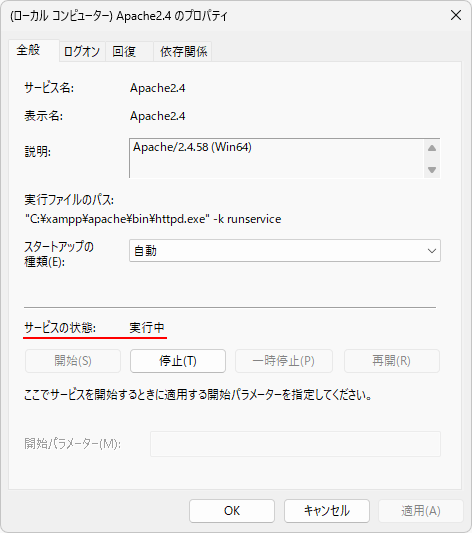Click the サービス名: label
Viewport: 472px width, 533px height.
(49, 88)
